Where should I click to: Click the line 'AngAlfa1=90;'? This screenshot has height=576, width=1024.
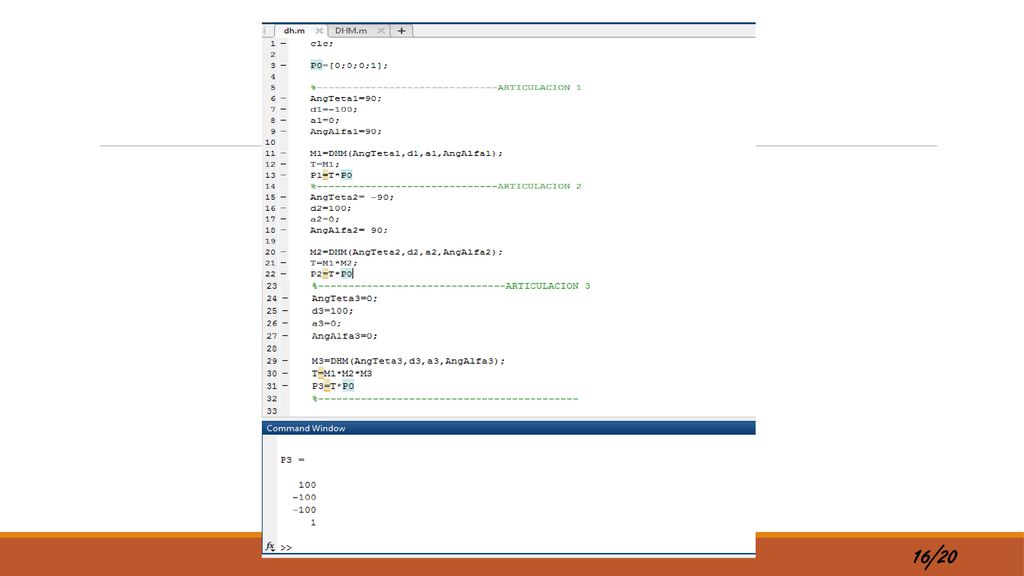point(345,132)
